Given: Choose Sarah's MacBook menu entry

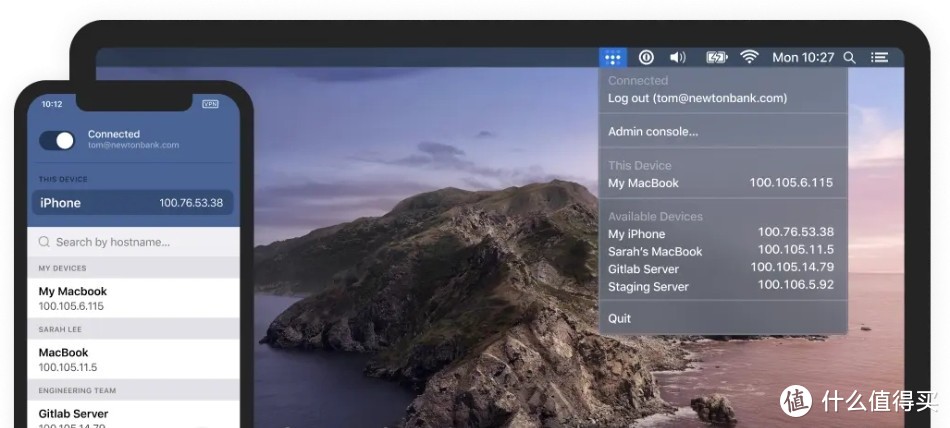Looking at the screenshot, I should coord(723,251).
